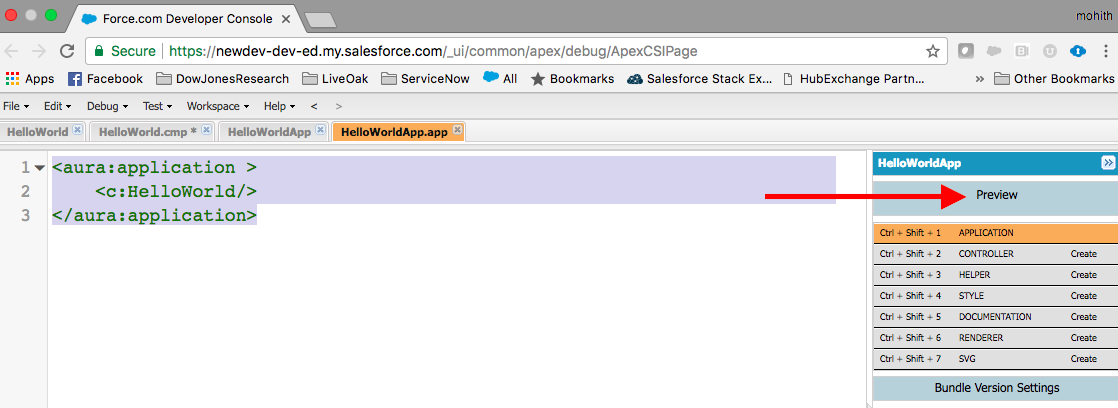The height and width of the screenshot is (408, 1118).
Task: Create the RENDERER resource
Action: [1083, 337]
